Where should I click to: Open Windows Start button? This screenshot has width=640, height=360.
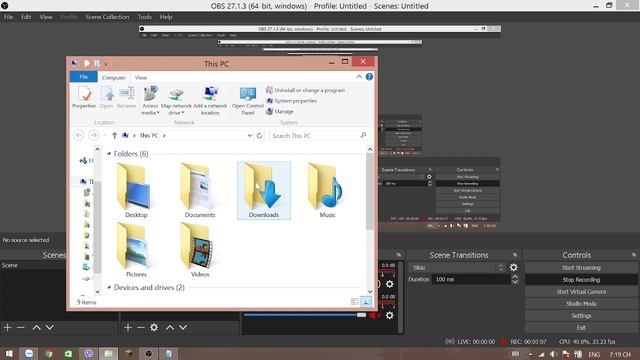[x=9, y=353]
